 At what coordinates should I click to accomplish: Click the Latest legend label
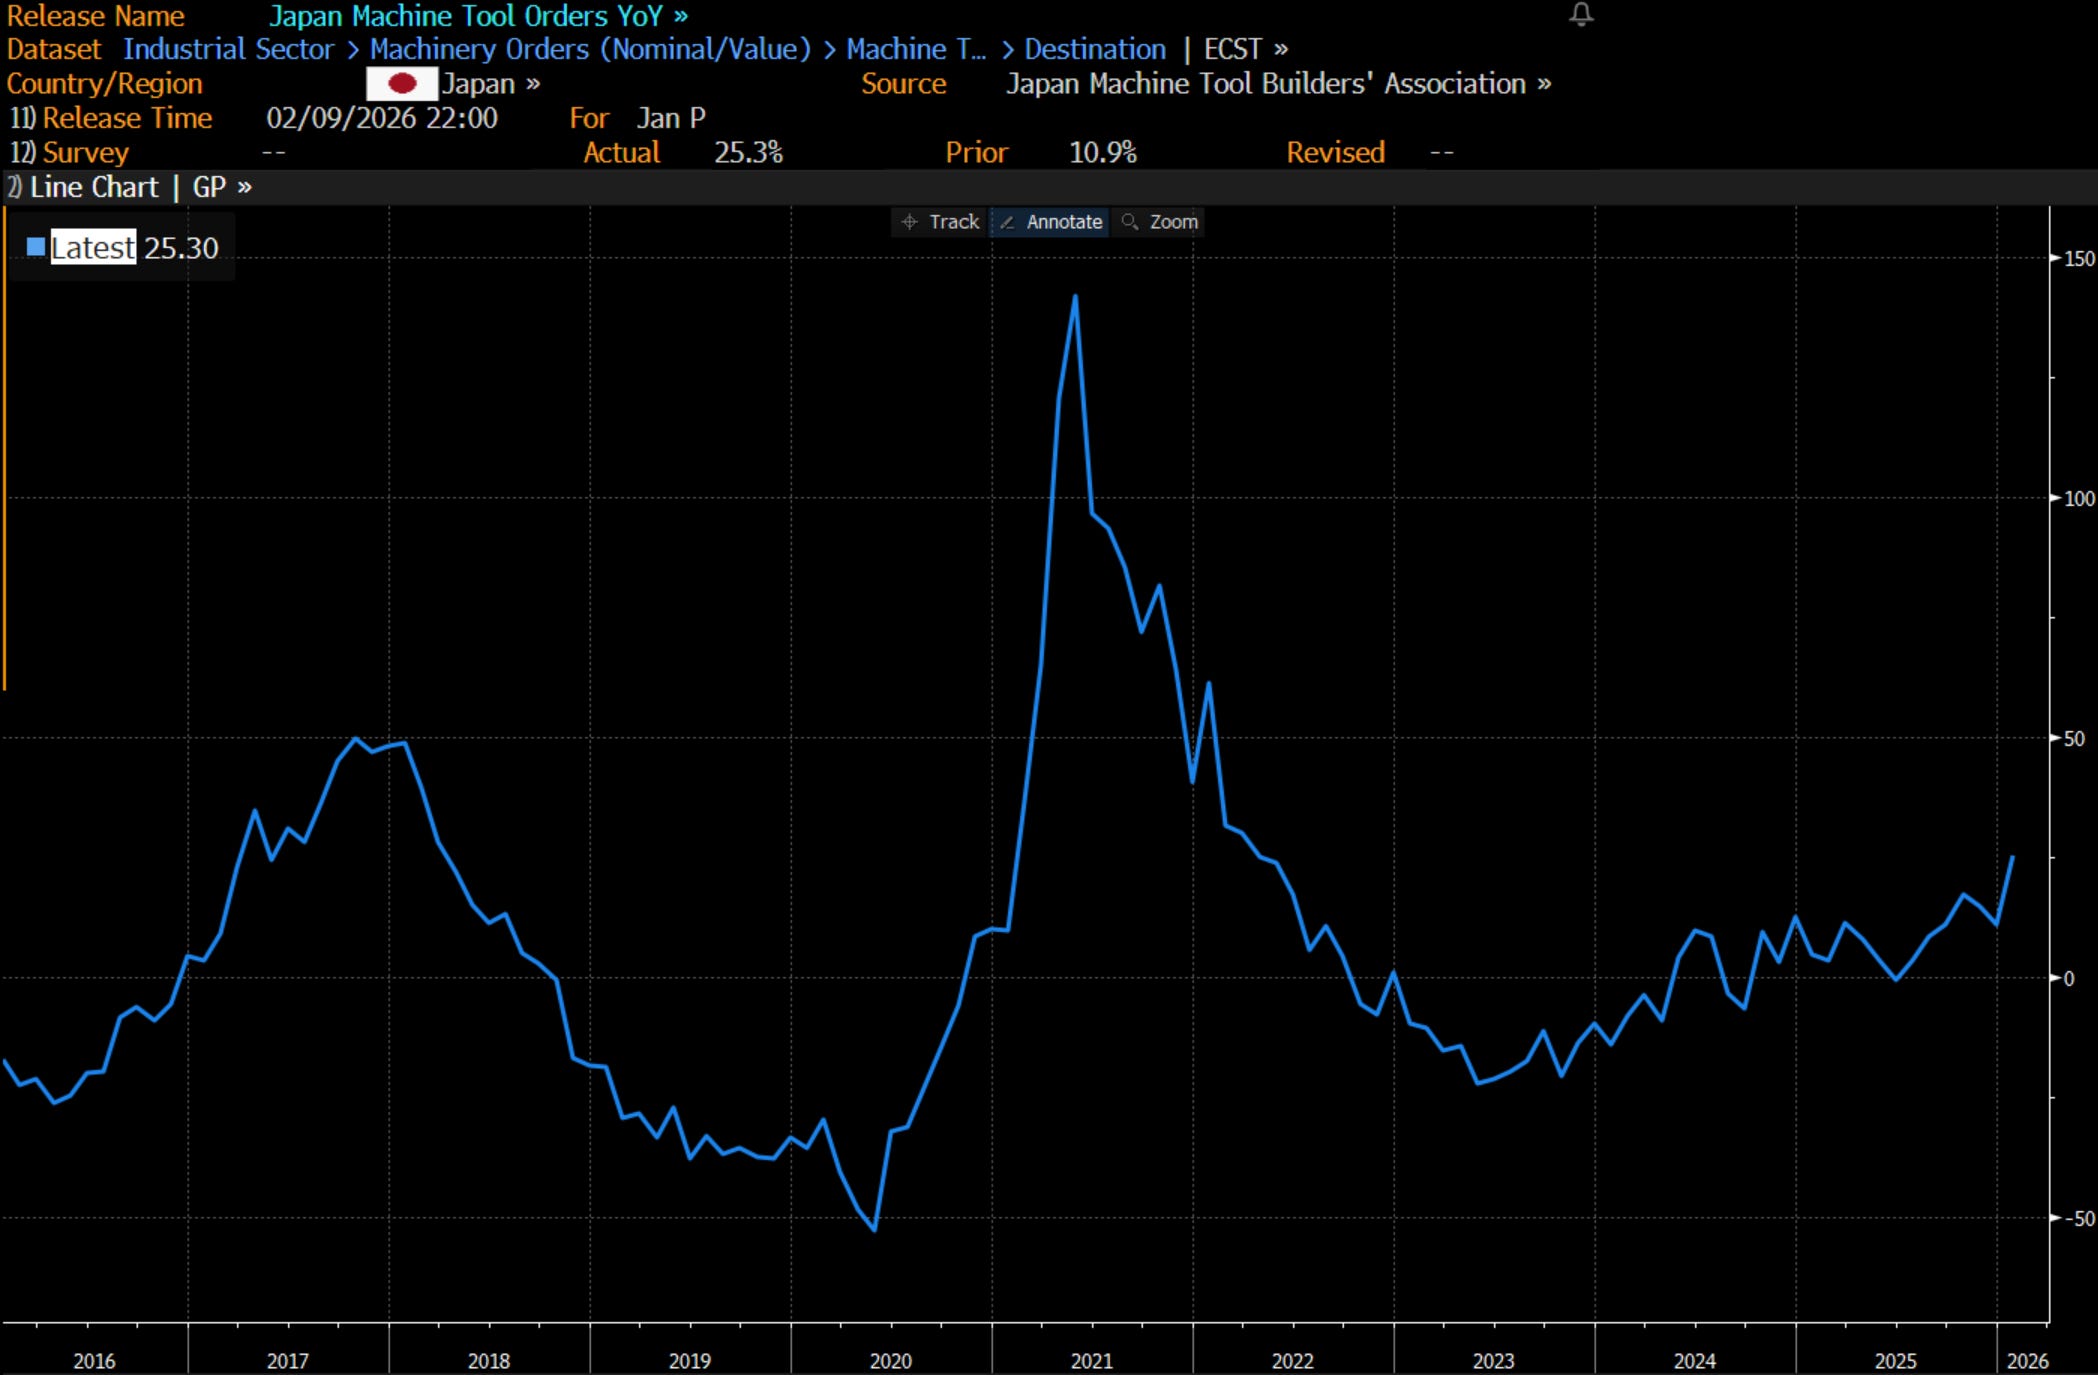(93, 247)
